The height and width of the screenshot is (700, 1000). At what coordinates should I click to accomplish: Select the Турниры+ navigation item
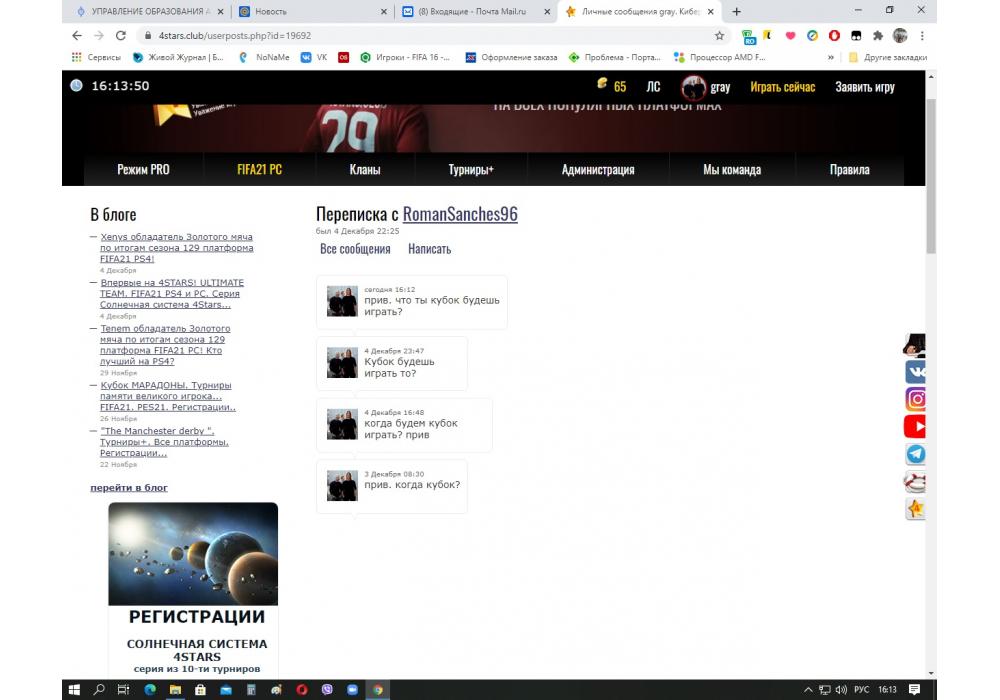click(x=471, y=170)
